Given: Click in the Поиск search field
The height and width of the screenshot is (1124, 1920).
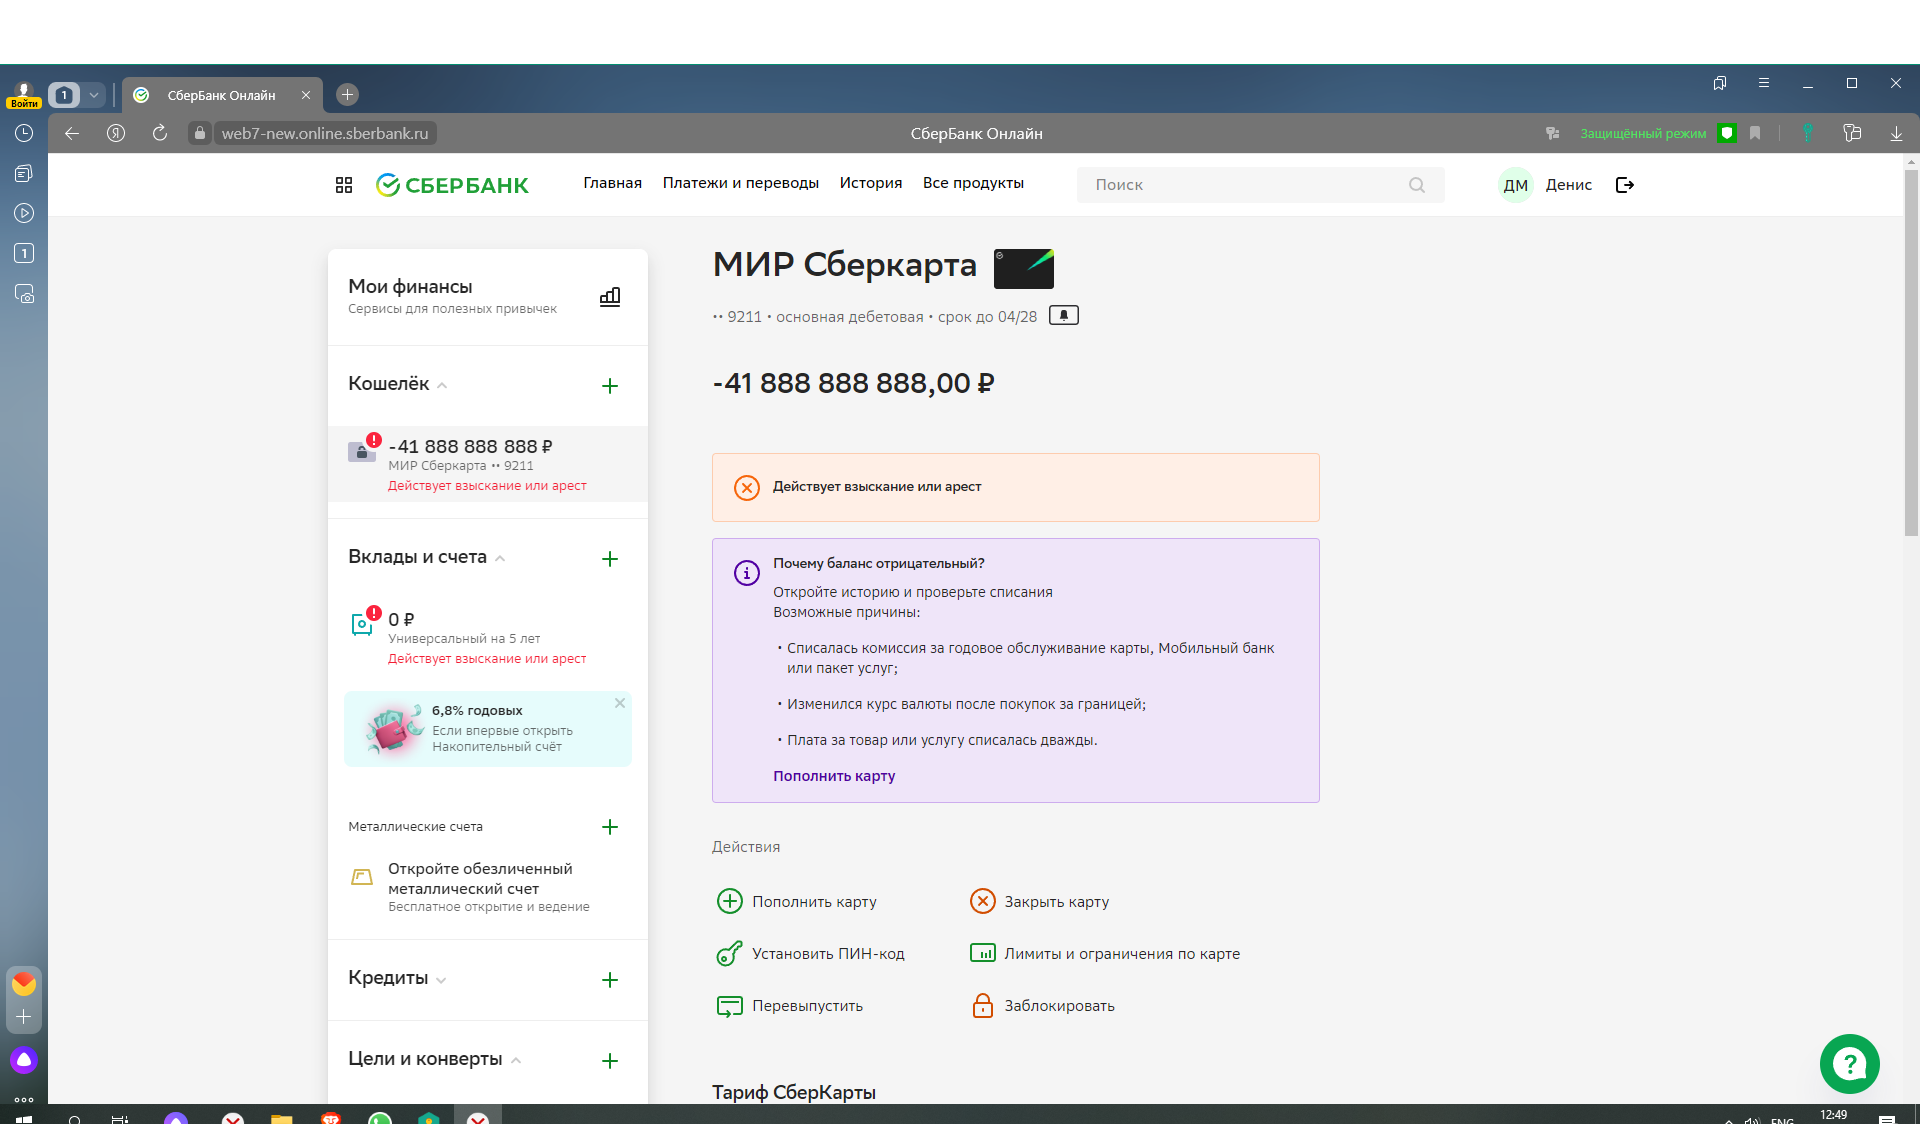Looking at the screenshot, I should click(x=1260, y=185).
